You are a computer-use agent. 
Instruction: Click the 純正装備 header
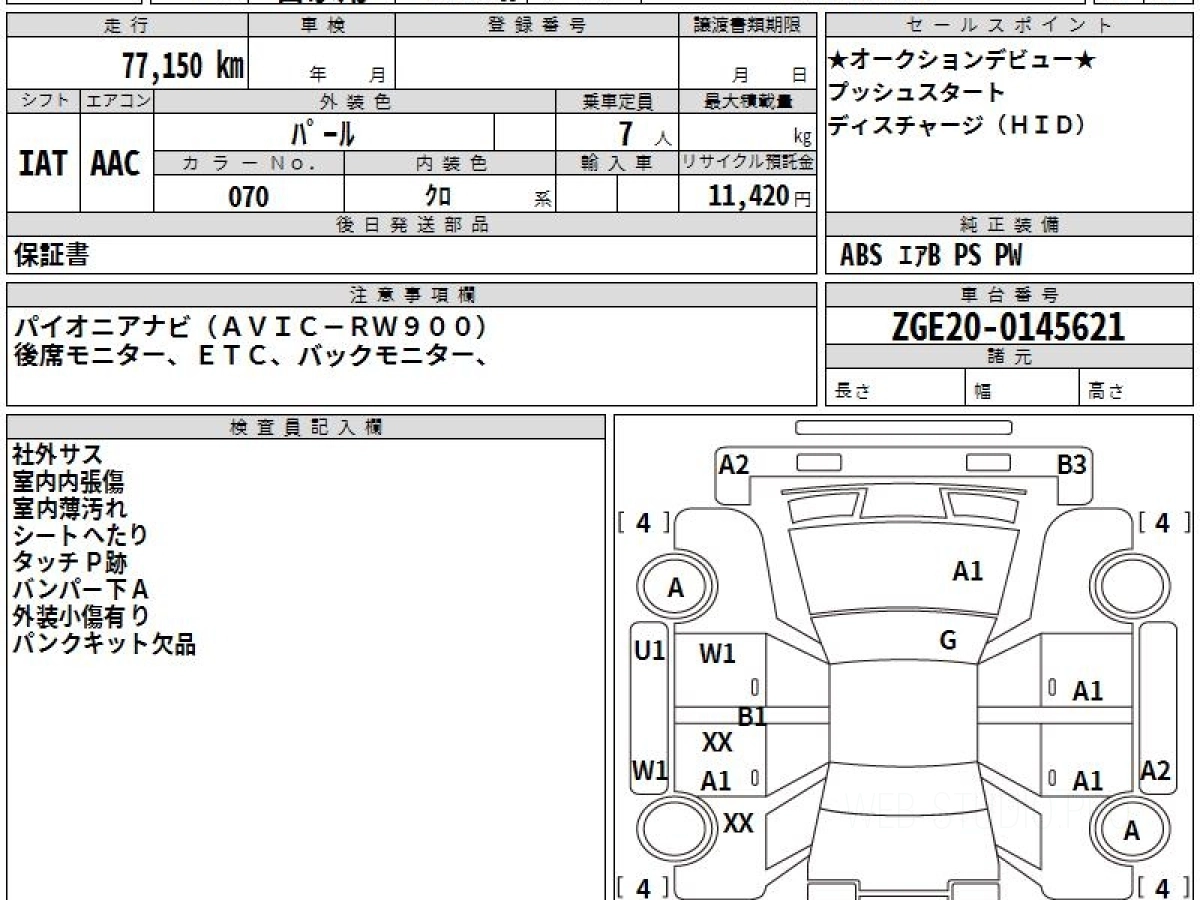pyautogui.click(x=1010, y=225)
